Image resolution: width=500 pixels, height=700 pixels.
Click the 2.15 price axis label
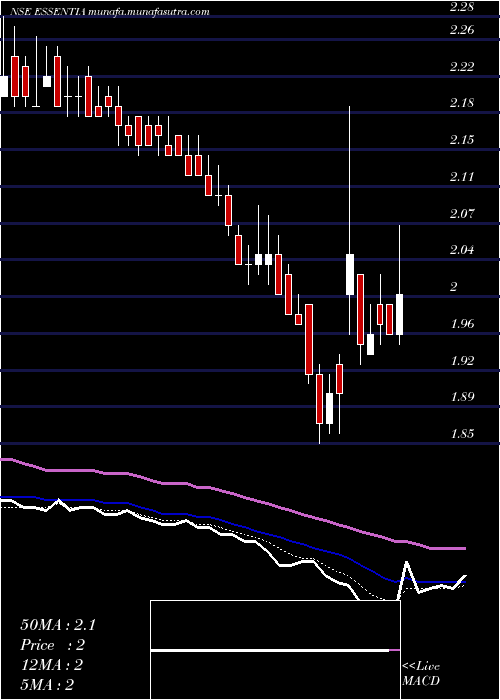click(x=462, y=140)
